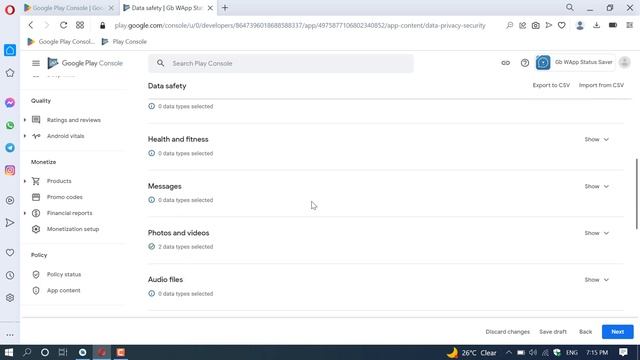Open Task View on taskbar
The image size is (640, 360).
coord(63,352)
